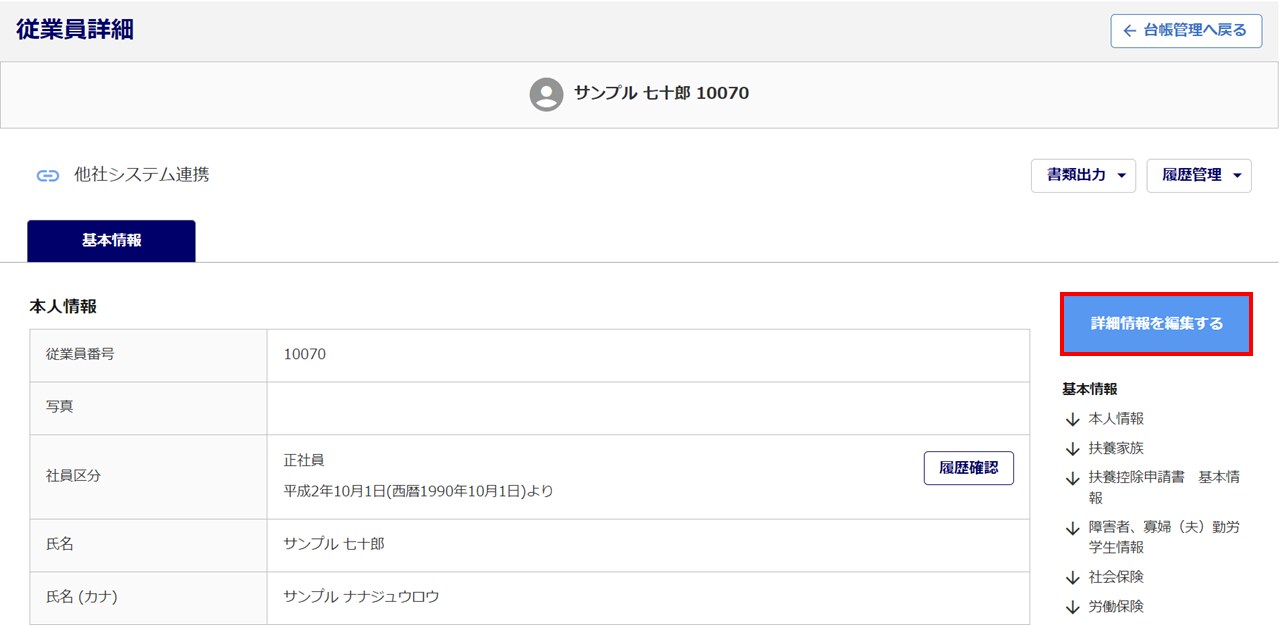Click the arrow icon beside 本人情報

[1073, 420]
